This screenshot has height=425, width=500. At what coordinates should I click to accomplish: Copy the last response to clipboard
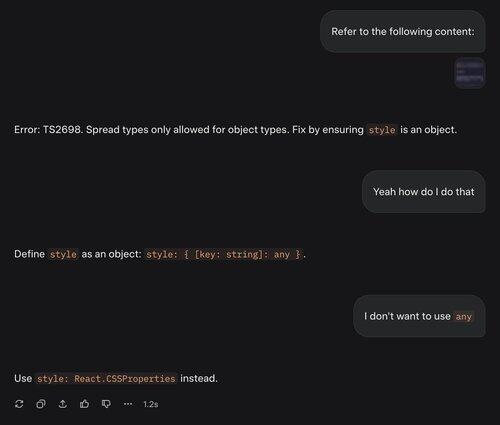pos(41,404)
